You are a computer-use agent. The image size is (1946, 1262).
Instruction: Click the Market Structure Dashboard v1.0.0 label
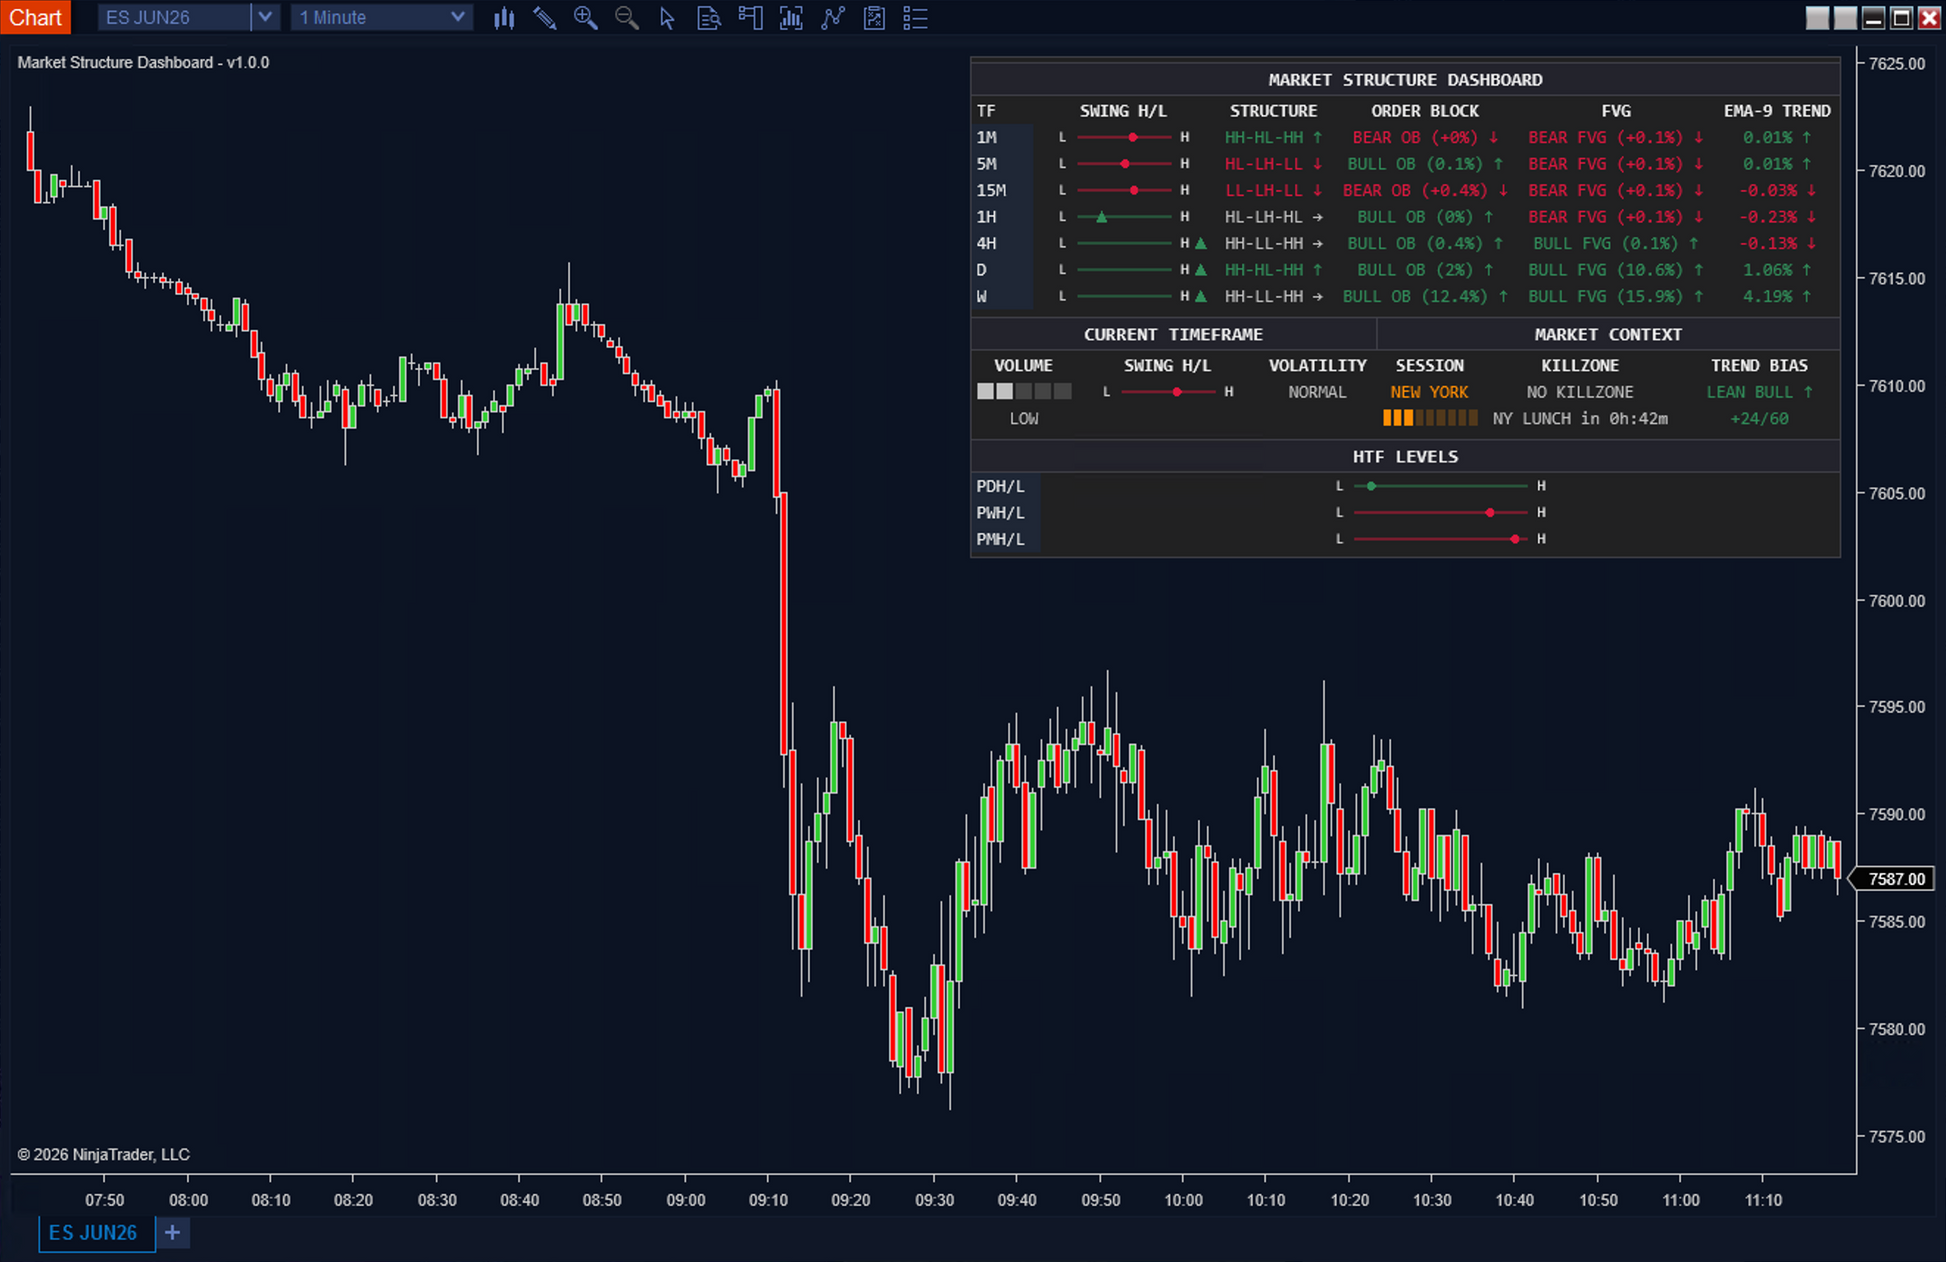click(143, 62)
